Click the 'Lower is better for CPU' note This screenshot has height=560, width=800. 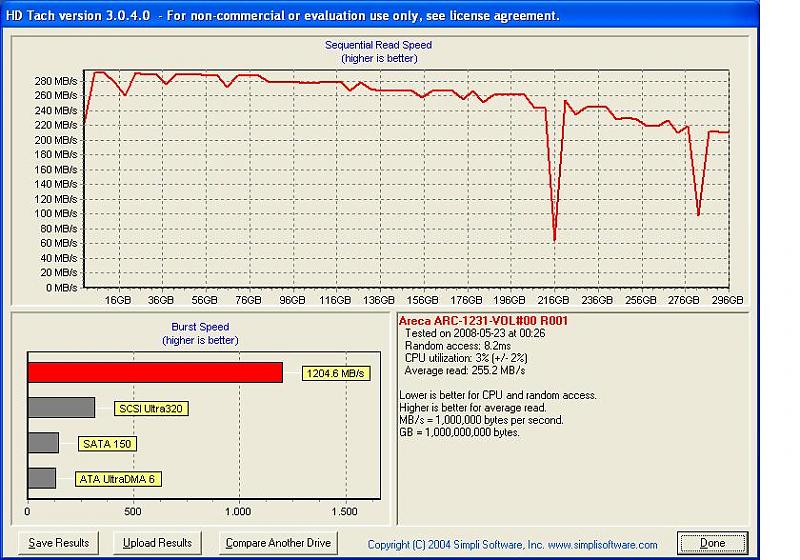[497, 395]
